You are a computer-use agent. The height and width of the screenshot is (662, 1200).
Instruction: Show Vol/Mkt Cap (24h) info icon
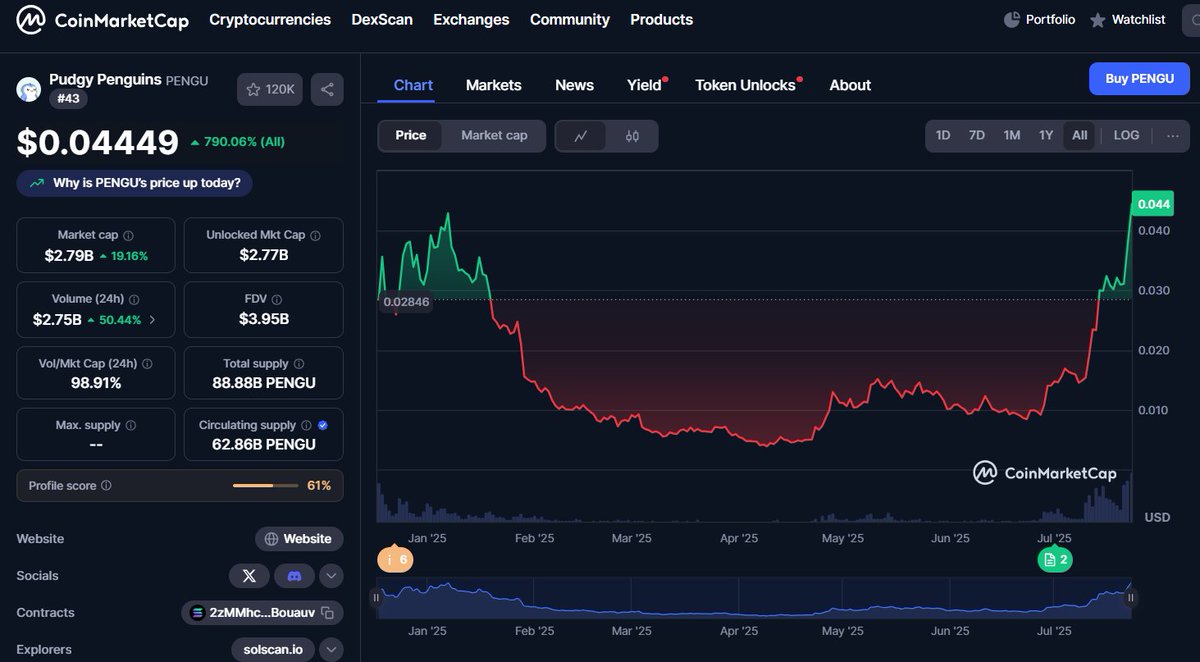pos(147,364)
